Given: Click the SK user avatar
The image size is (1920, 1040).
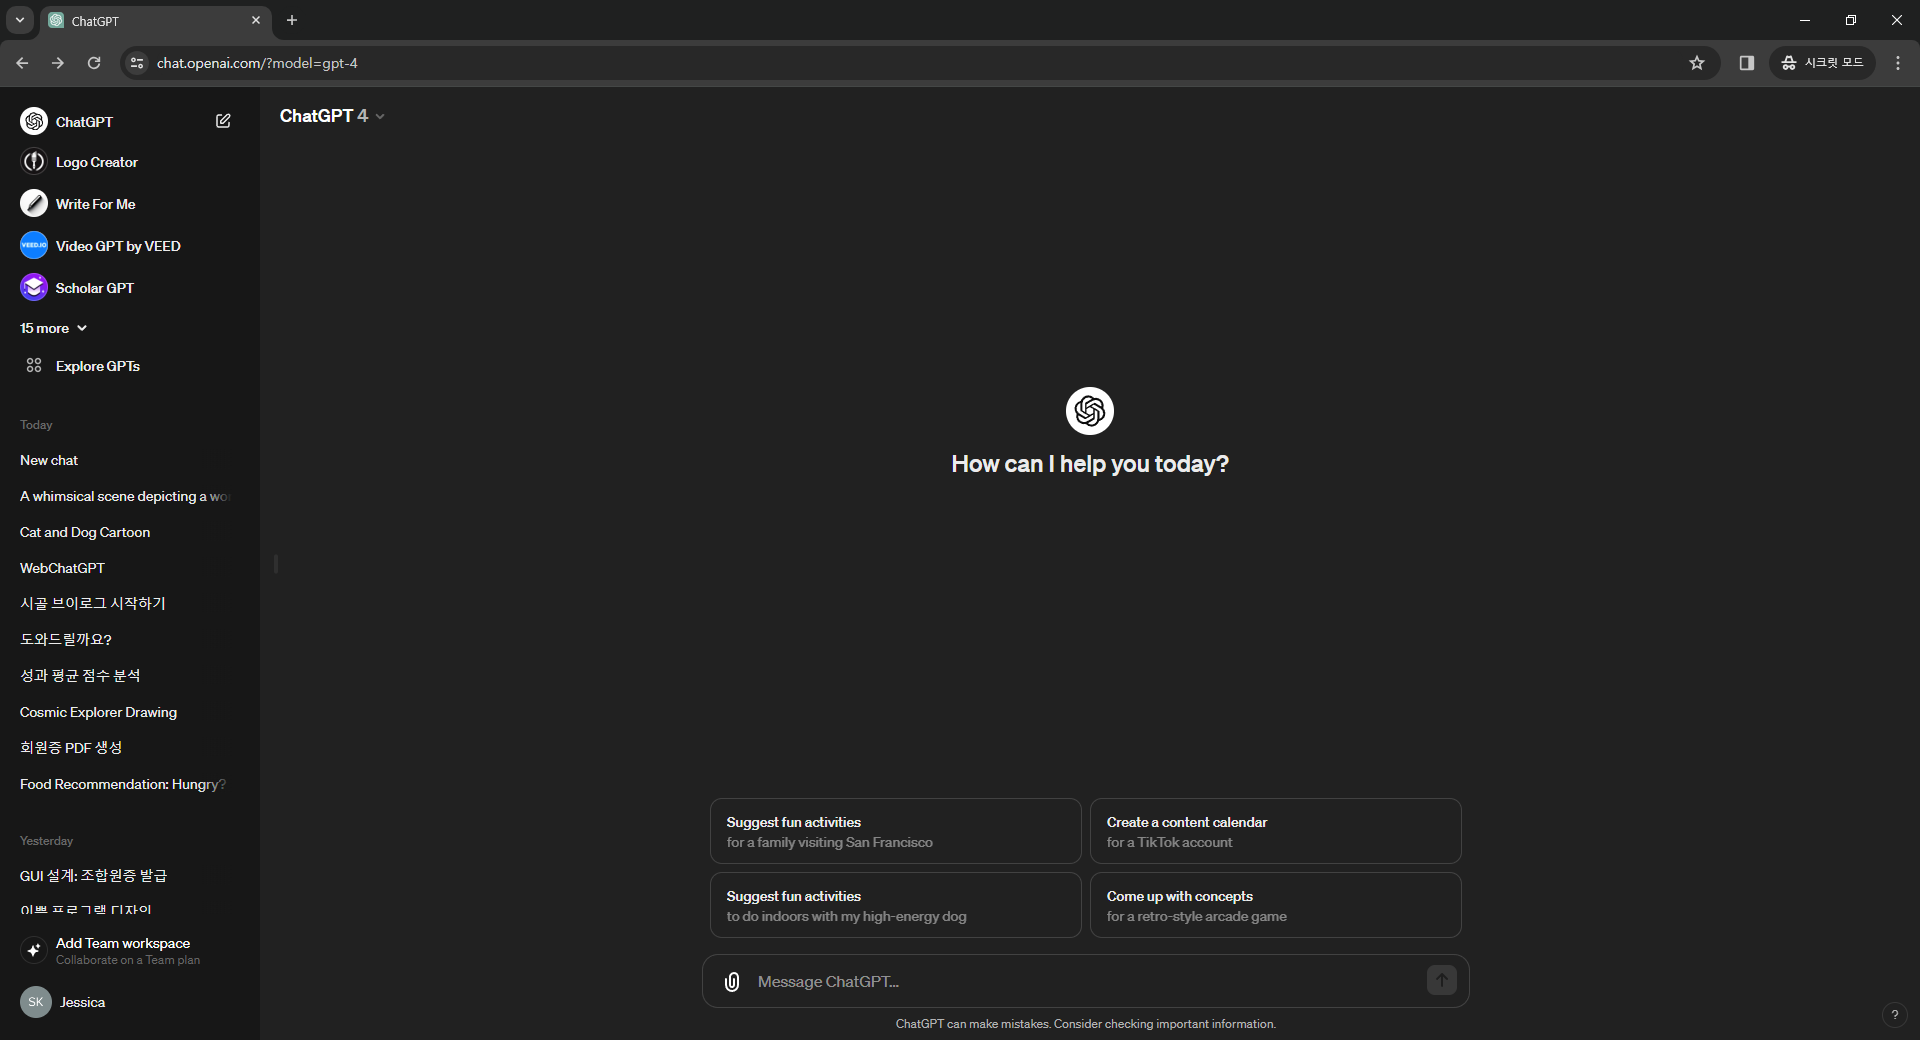Looking at the screenshot, I should pyautogui.click(x=36, y=1002).
